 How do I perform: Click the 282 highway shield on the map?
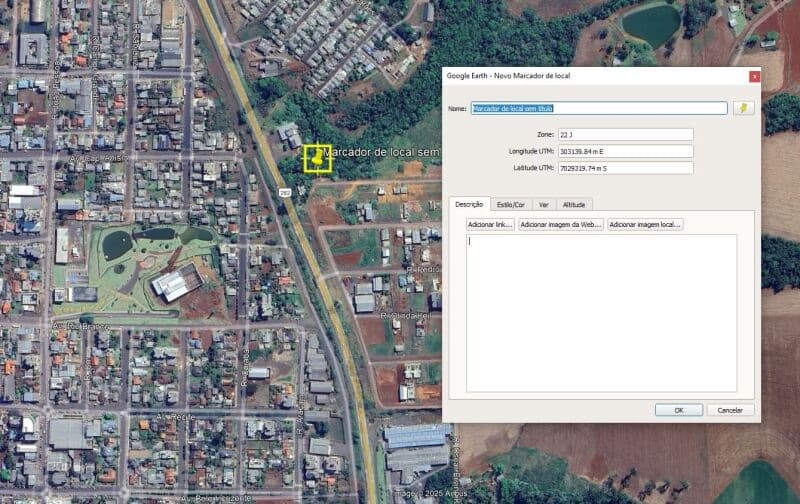click(x=284, y=192)
